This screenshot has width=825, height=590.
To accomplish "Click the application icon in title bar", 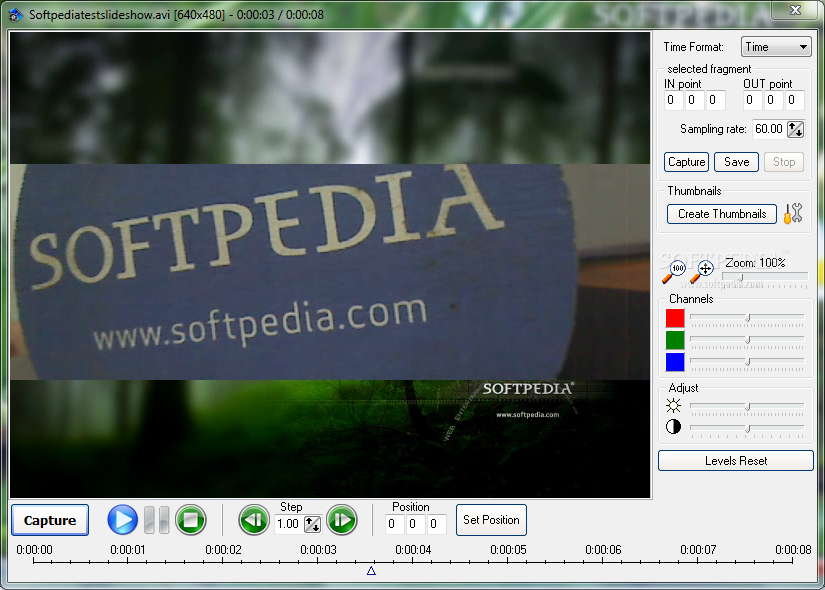I will coord(15,15).
